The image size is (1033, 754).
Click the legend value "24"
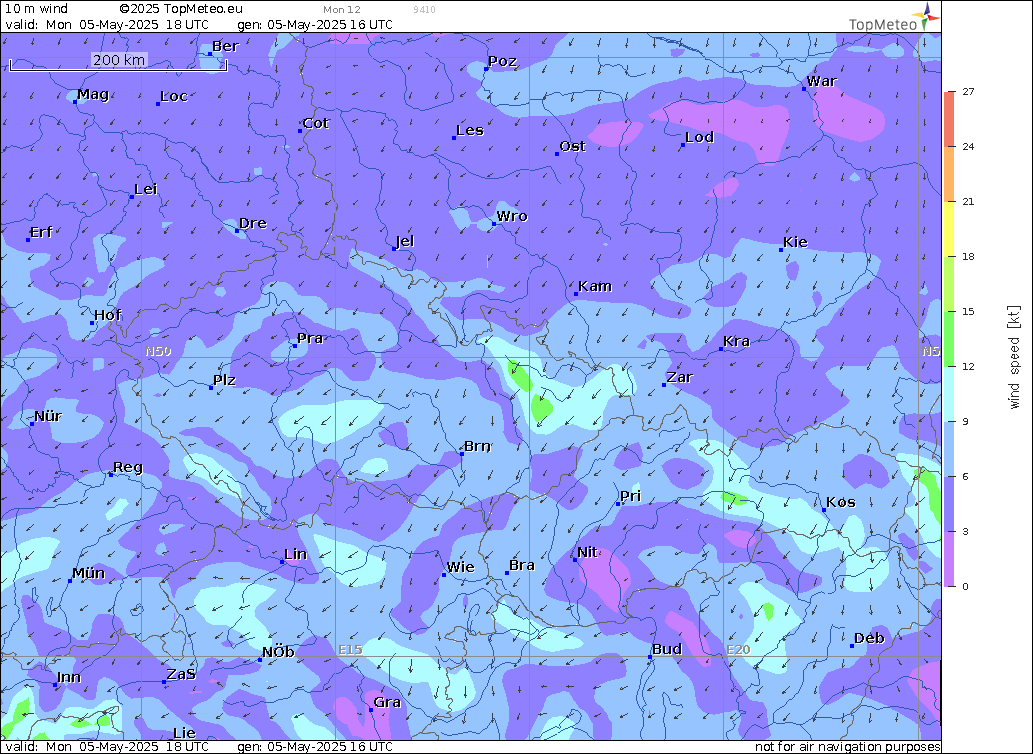[968, 146]
